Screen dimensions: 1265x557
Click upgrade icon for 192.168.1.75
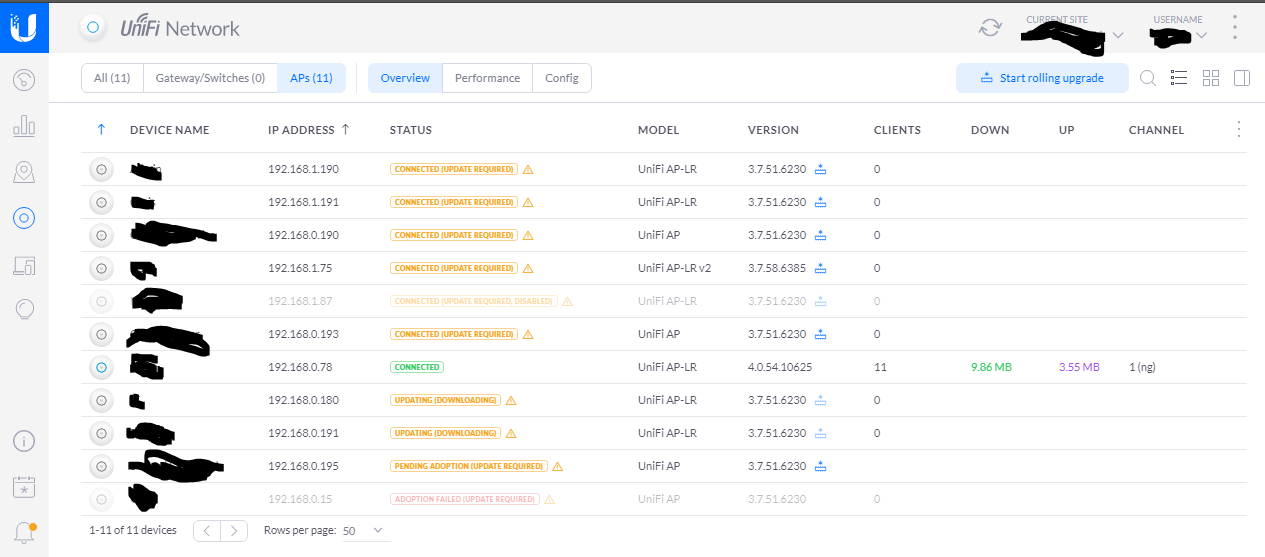(x=821, y=269)
